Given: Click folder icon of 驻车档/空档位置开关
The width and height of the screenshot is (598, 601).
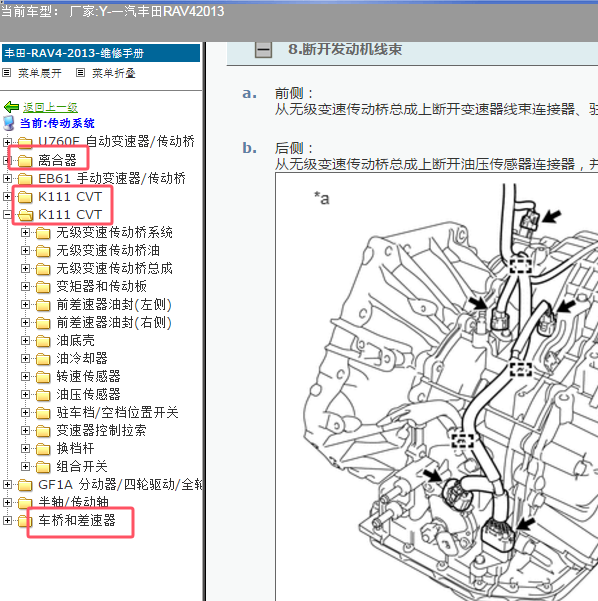Looking at the screenshot, I should (43, 413).
